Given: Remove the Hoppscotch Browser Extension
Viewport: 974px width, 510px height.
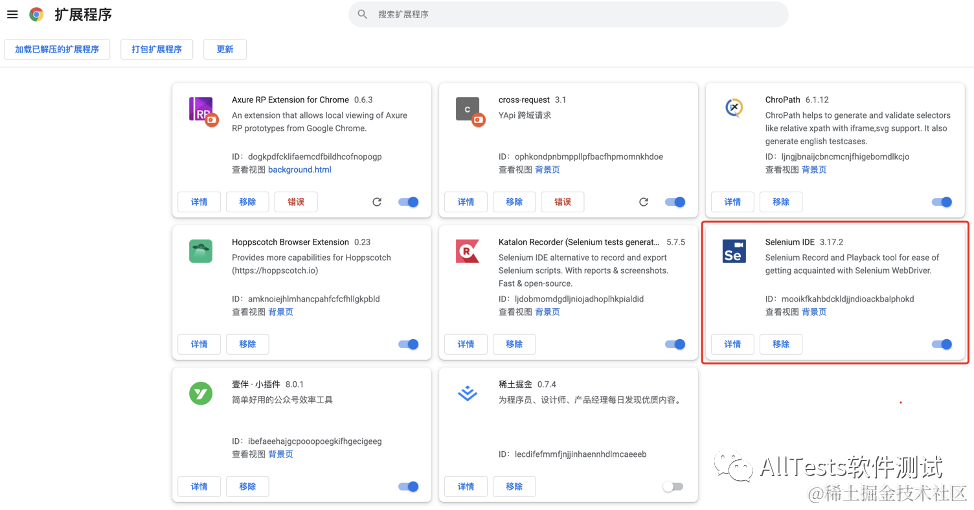Looking at the screenshot, I should tap(247, 344).
